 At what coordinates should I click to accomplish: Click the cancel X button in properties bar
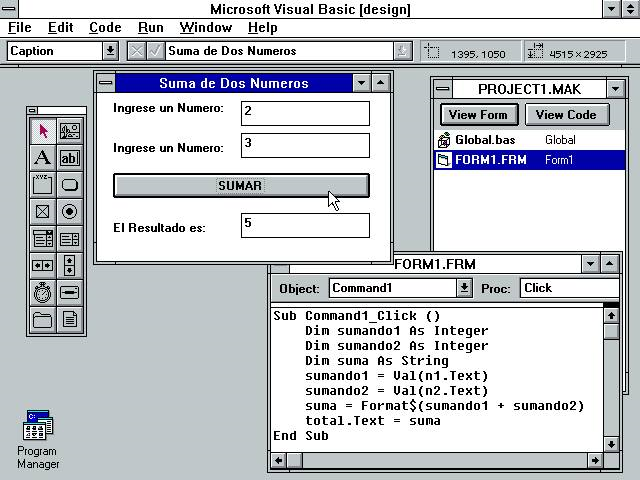click(137, 51)
